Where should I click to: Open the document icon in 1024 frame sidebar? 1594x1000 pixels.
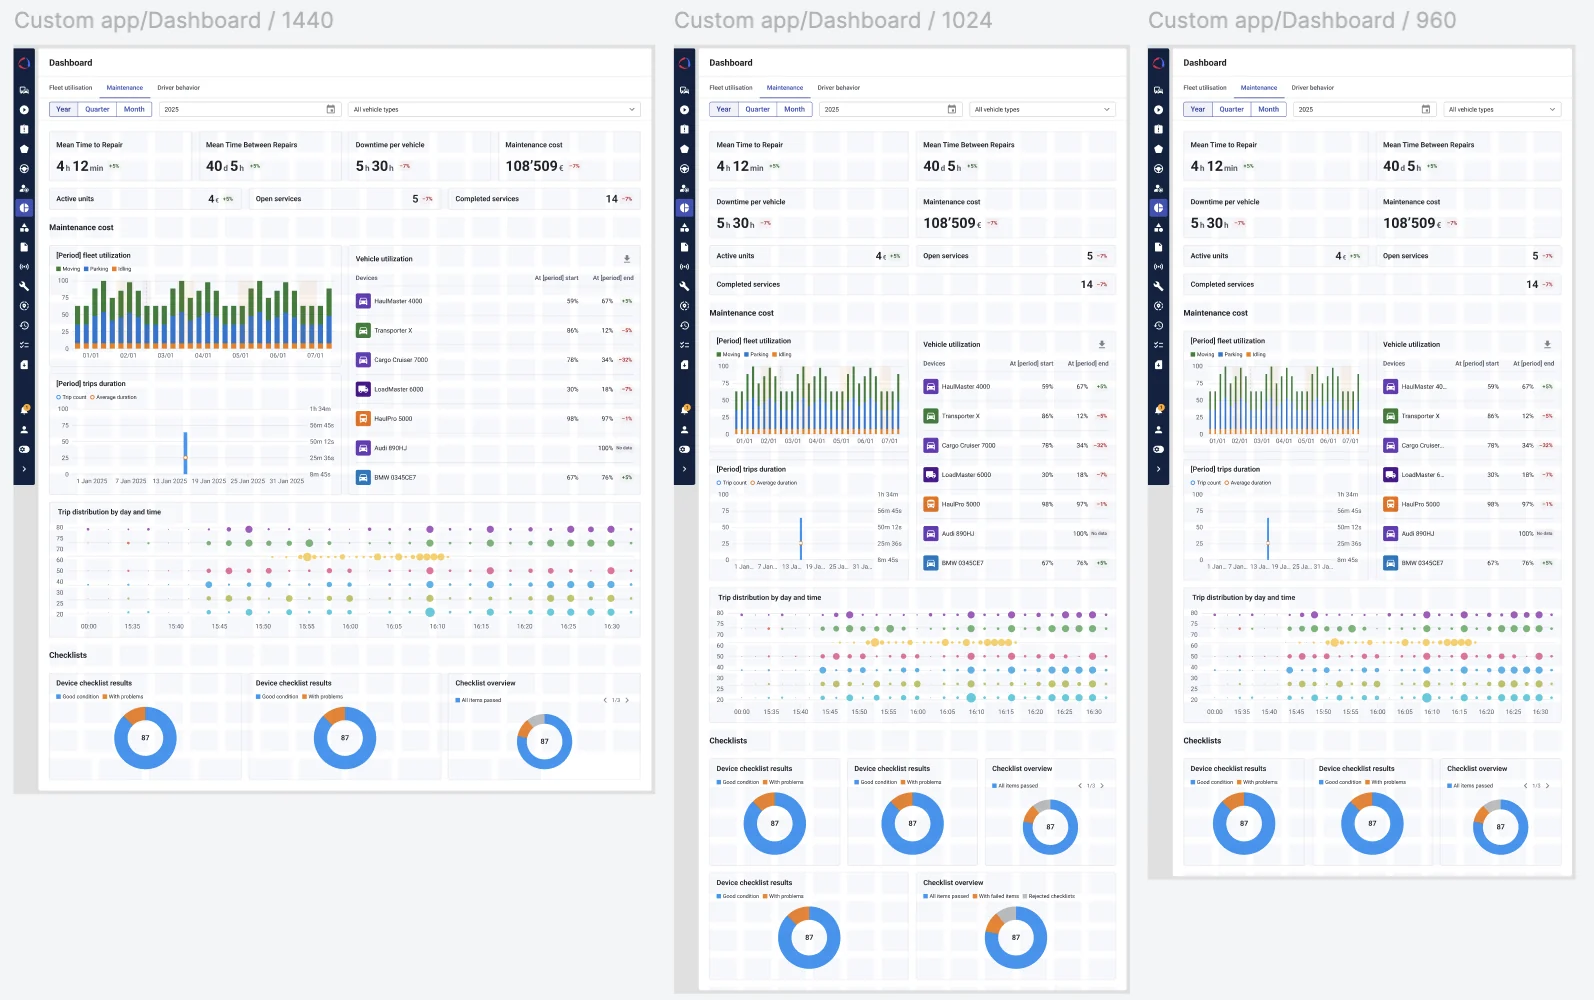(x=684, y=247)
